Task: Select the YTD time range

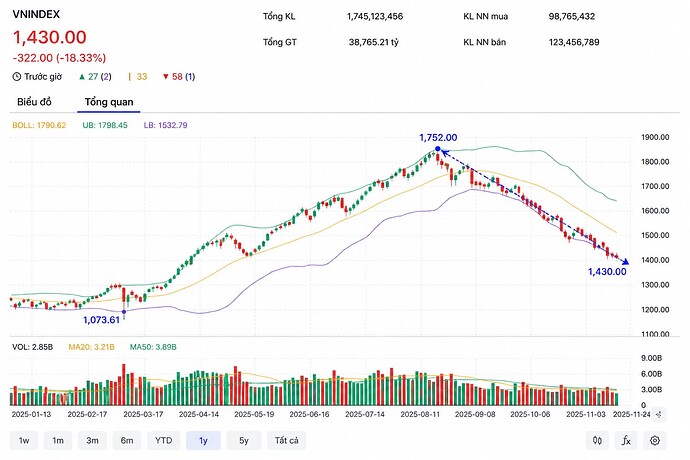Action: point(163,440)
